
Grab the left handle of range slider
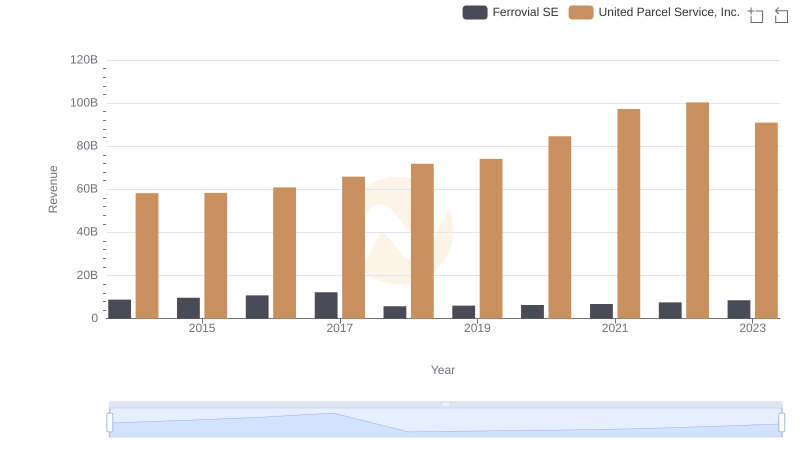click(x=110, y=423)
